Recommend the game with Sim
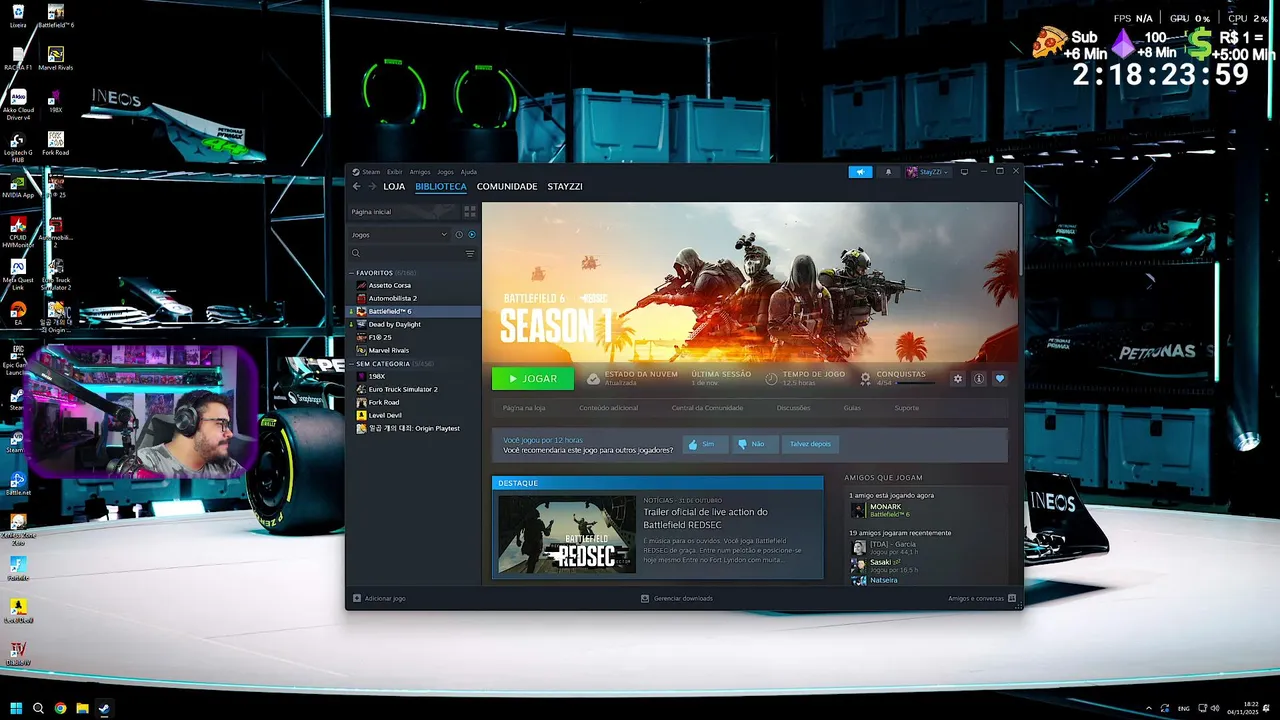1280x720 pixels. pos(704,444)
